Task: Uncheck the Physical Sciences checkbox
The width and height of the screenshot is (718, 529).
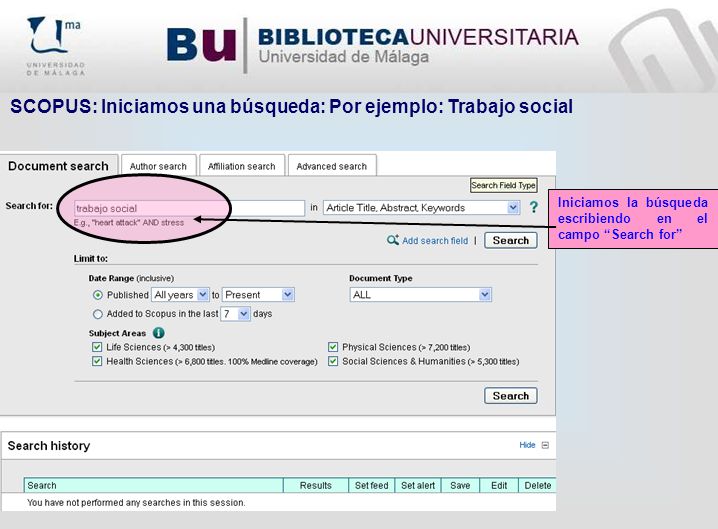Action: click(x=333, y=347)
